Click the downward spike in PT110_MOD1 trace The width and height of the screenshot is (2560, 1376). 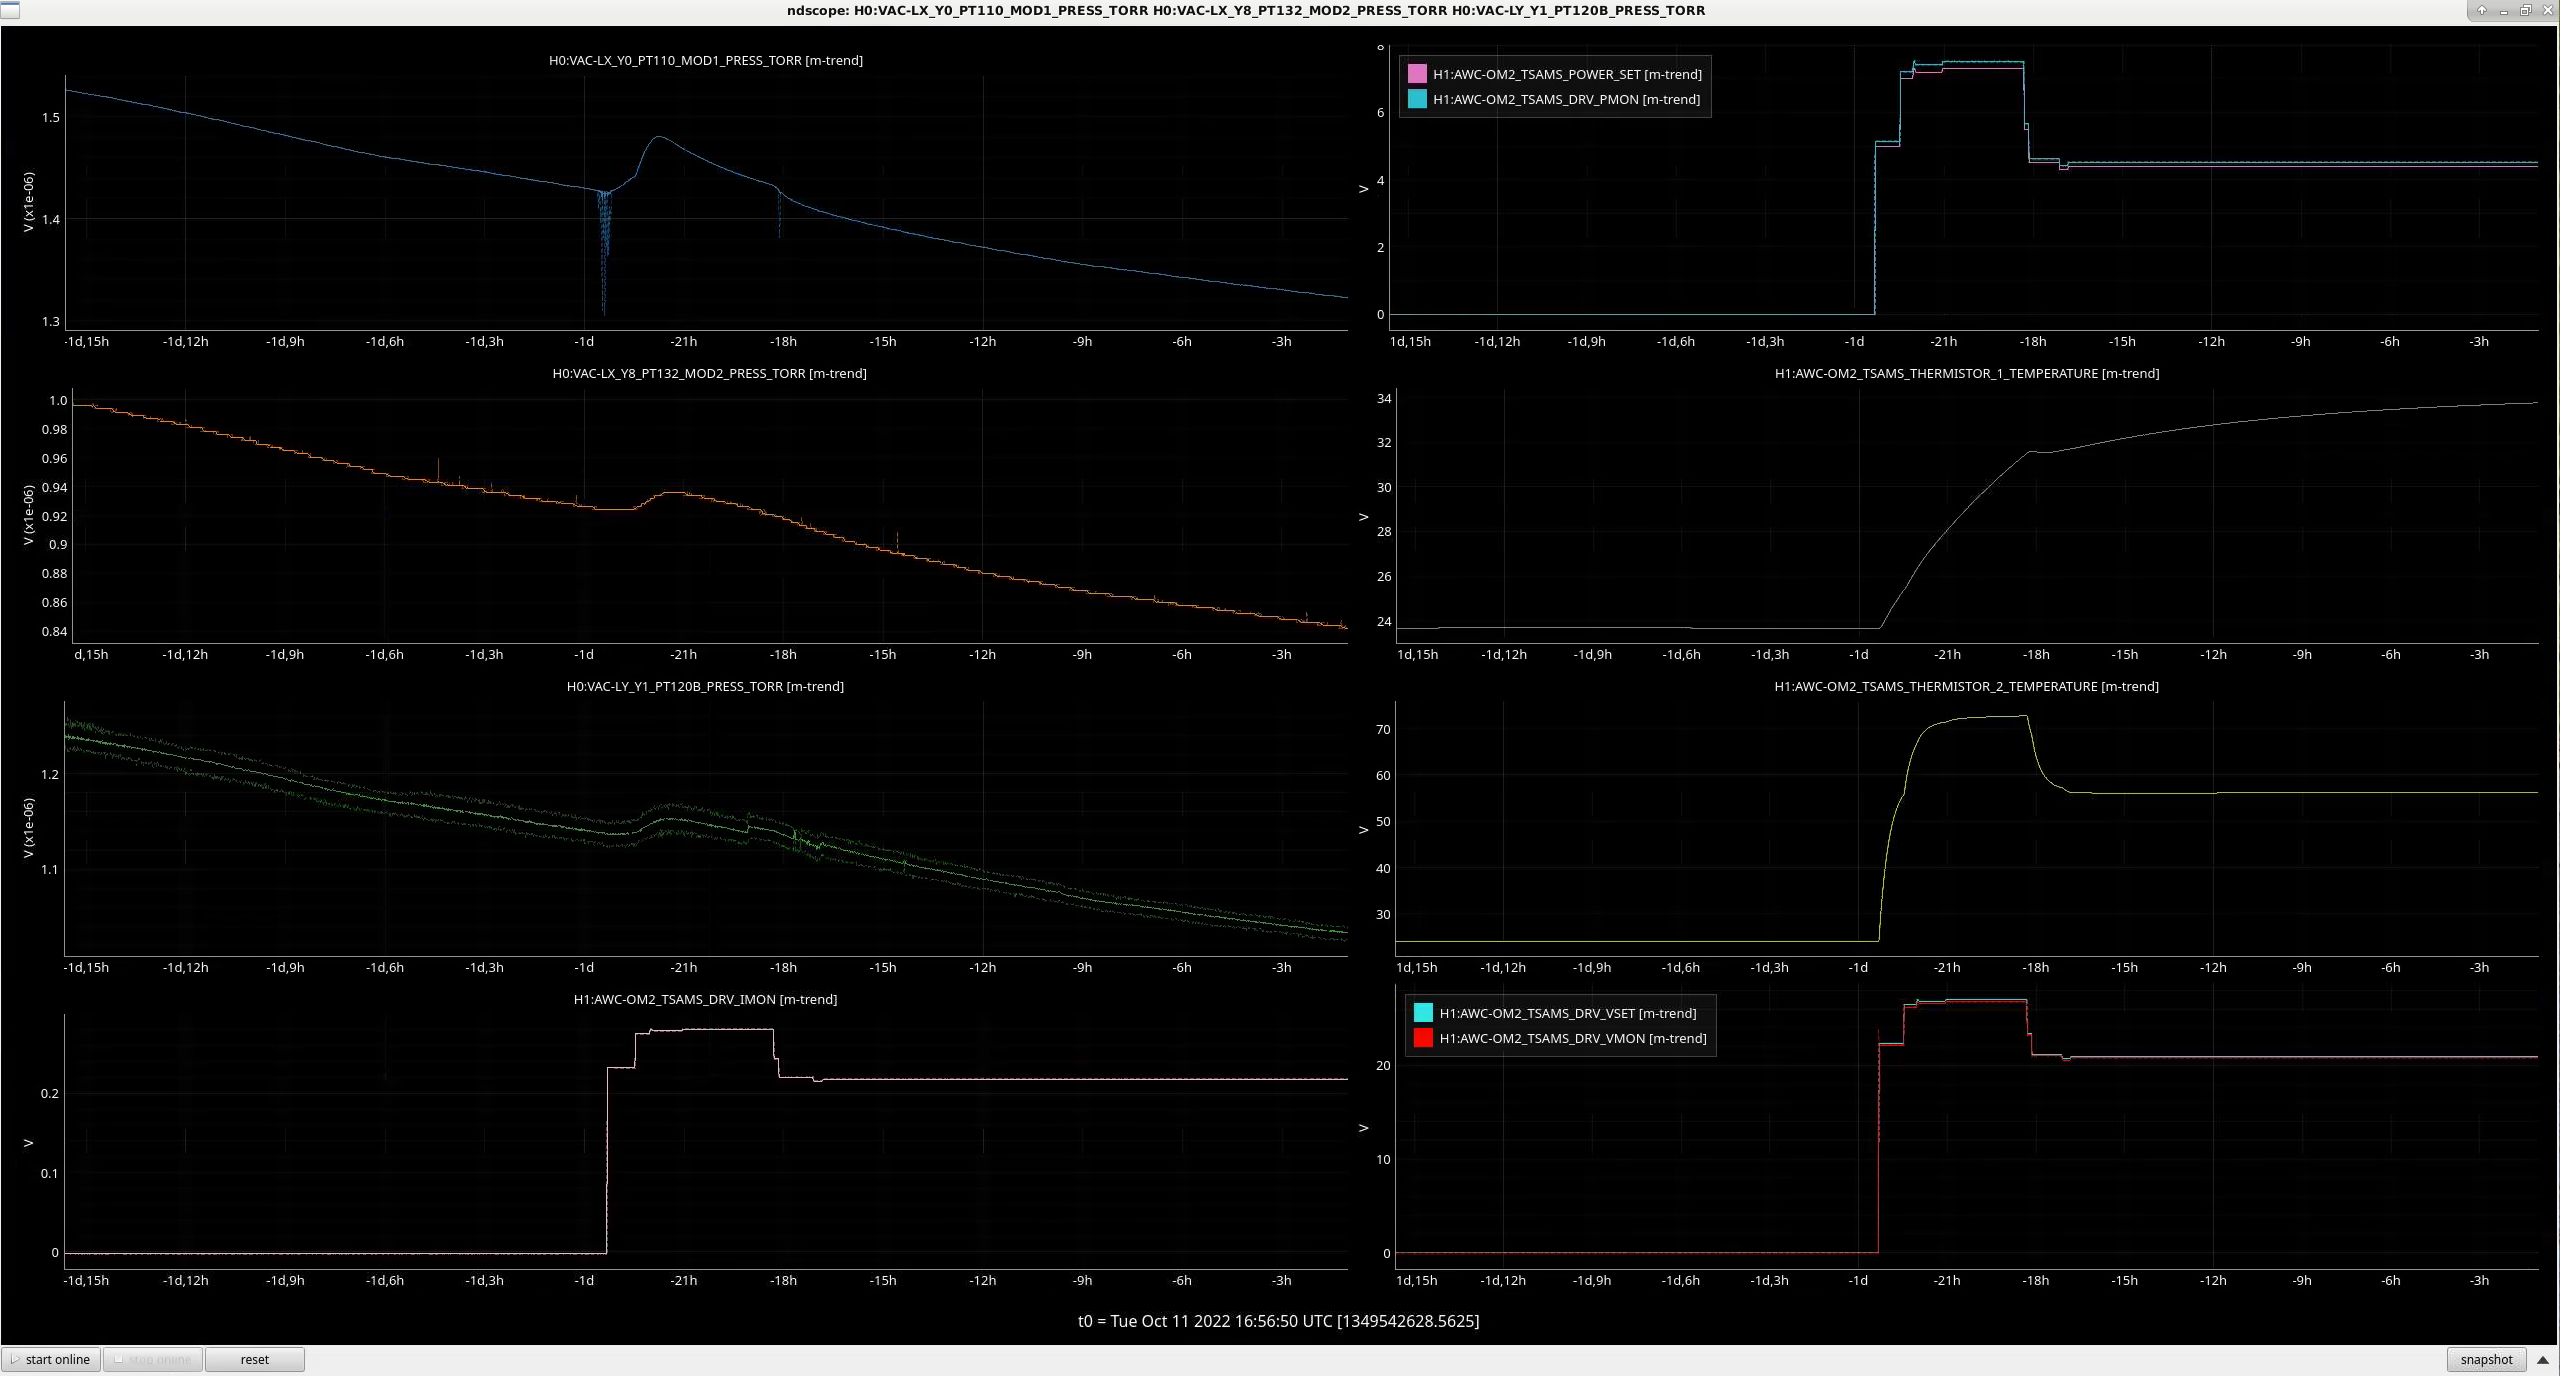click(x=603, y=255)
